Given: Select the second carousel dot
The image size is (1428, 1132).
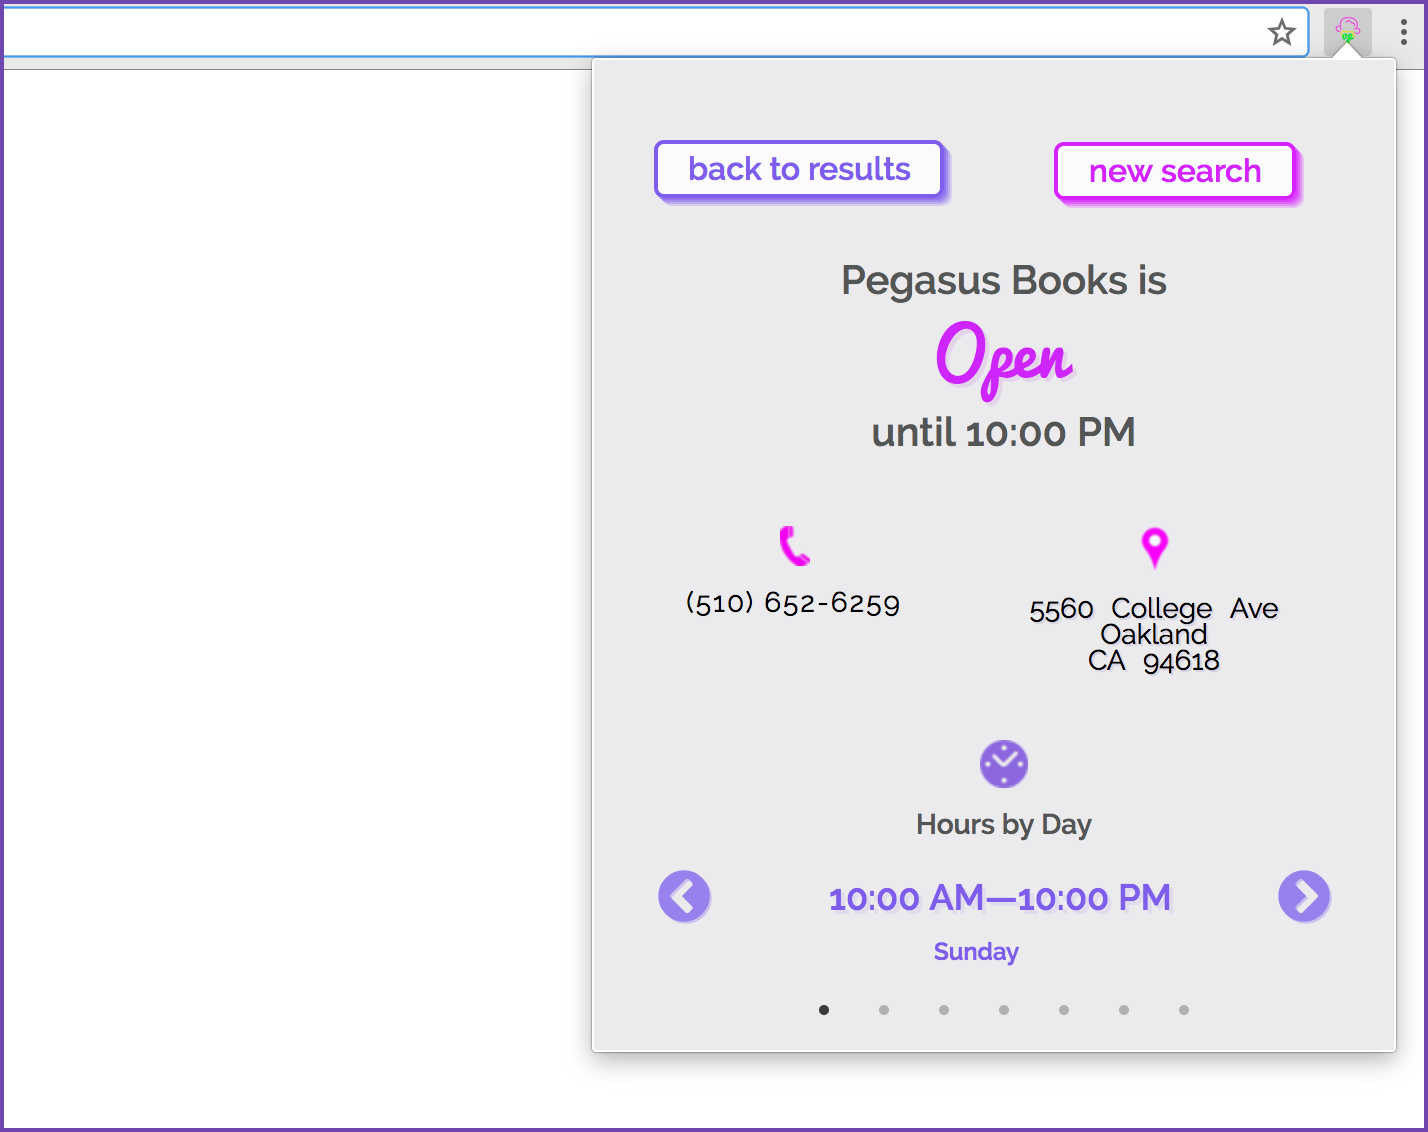Looking at the screenshot, I should [884, 1010].
